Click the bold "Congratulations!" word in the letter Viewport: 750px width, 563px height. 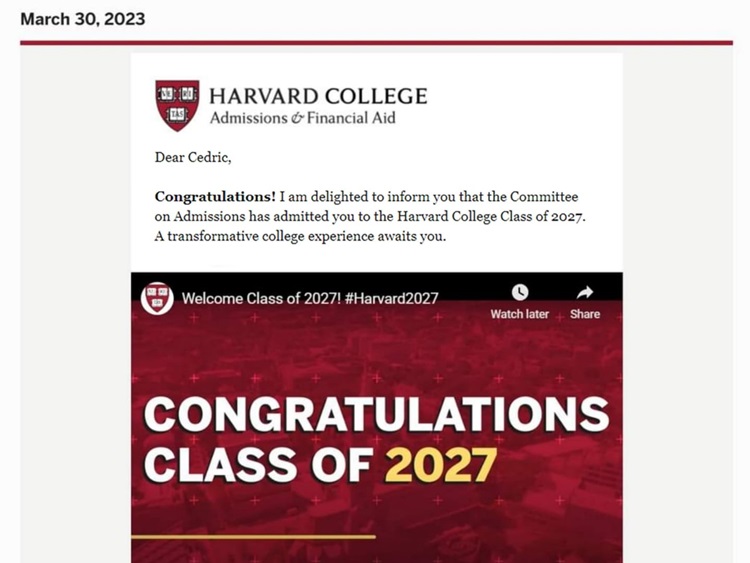(x=215, y=197)
